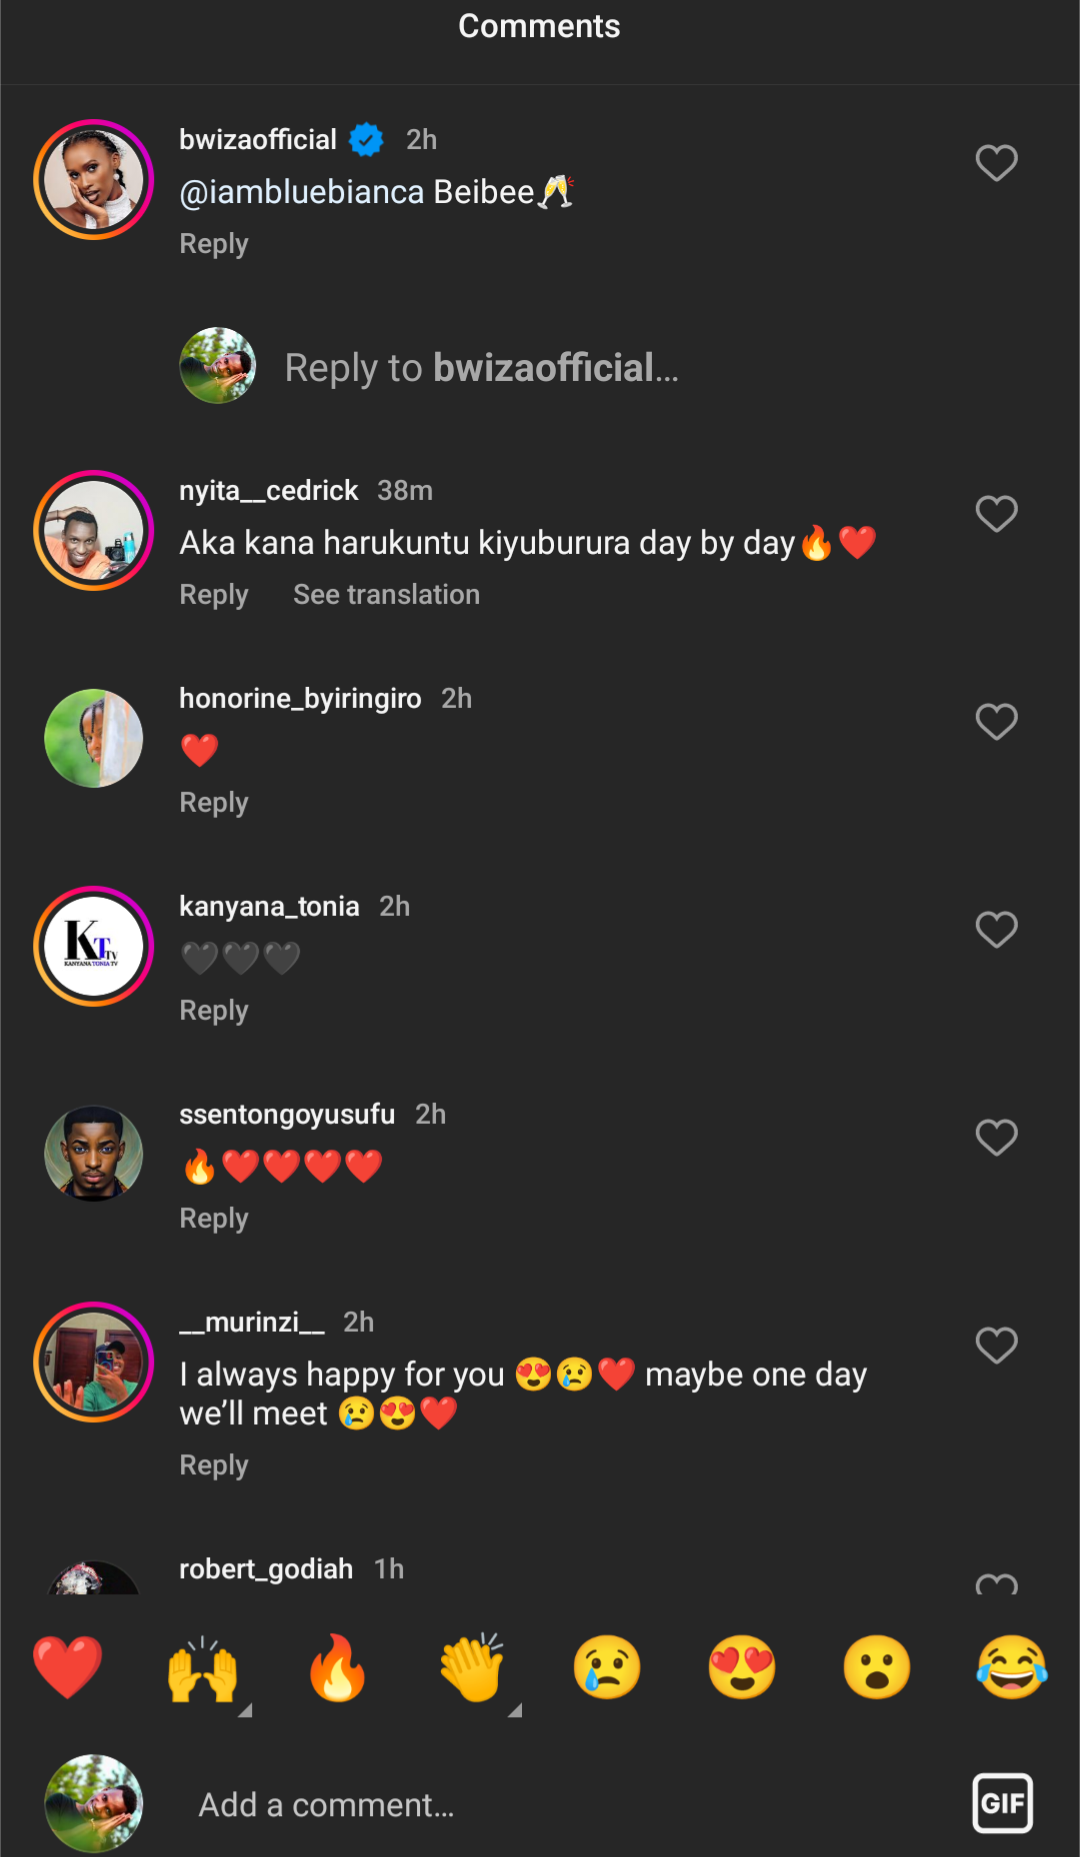The image size is (1080, 1857).
Task: Tap the red heart quick-reaction emoji
Action: point(67,1667)
